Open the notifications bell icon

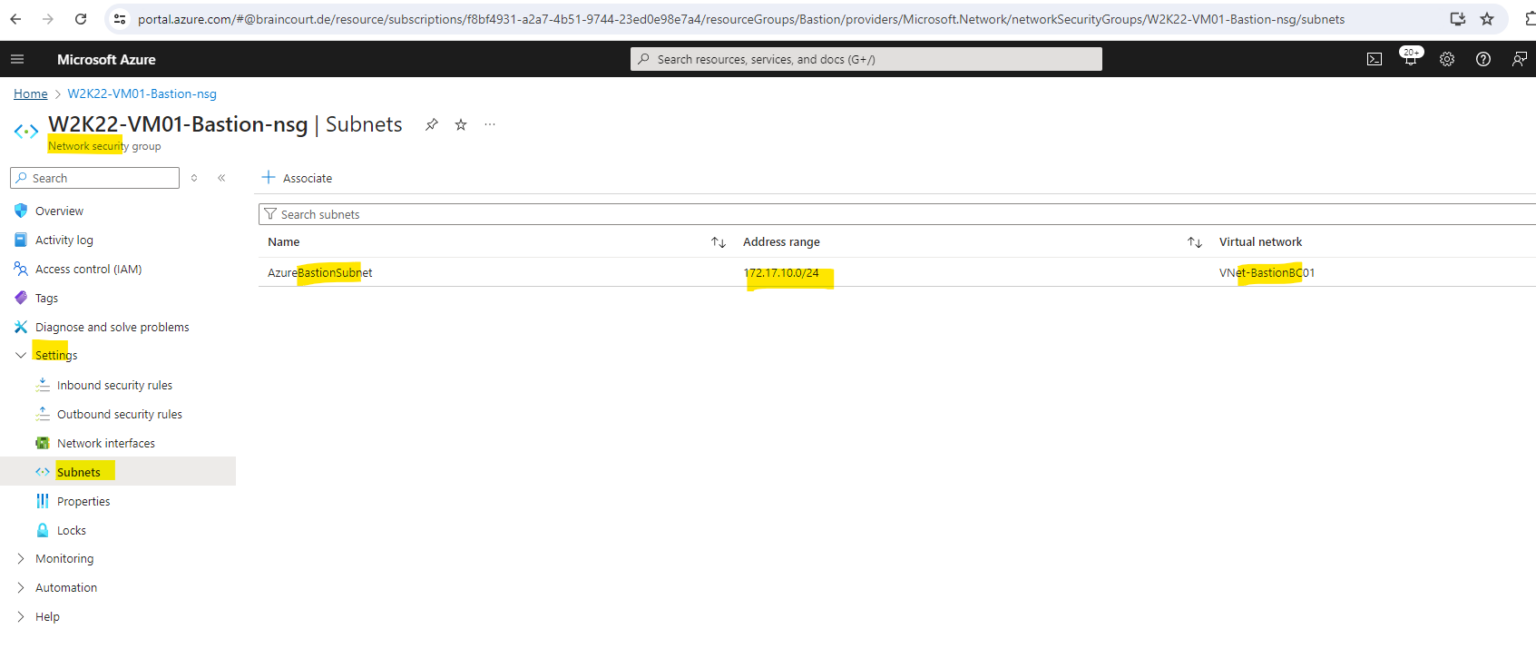[x=1411, y=58]
